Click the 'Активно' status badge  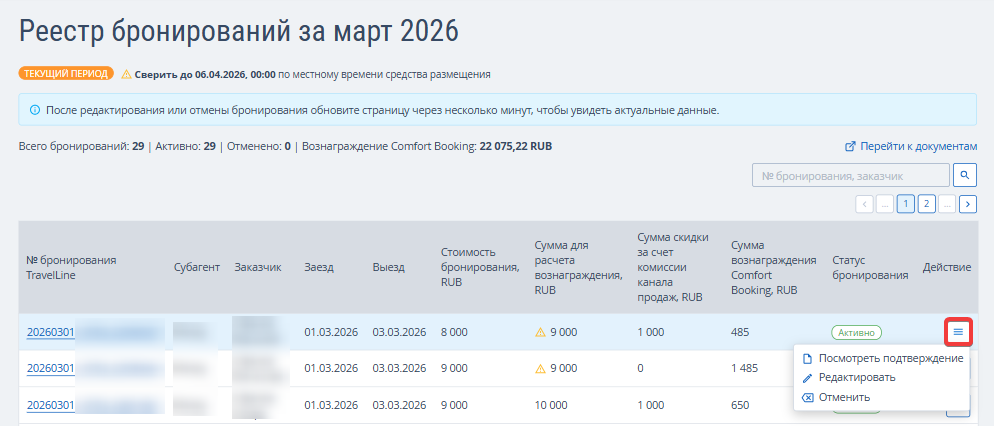coord(856,332)
